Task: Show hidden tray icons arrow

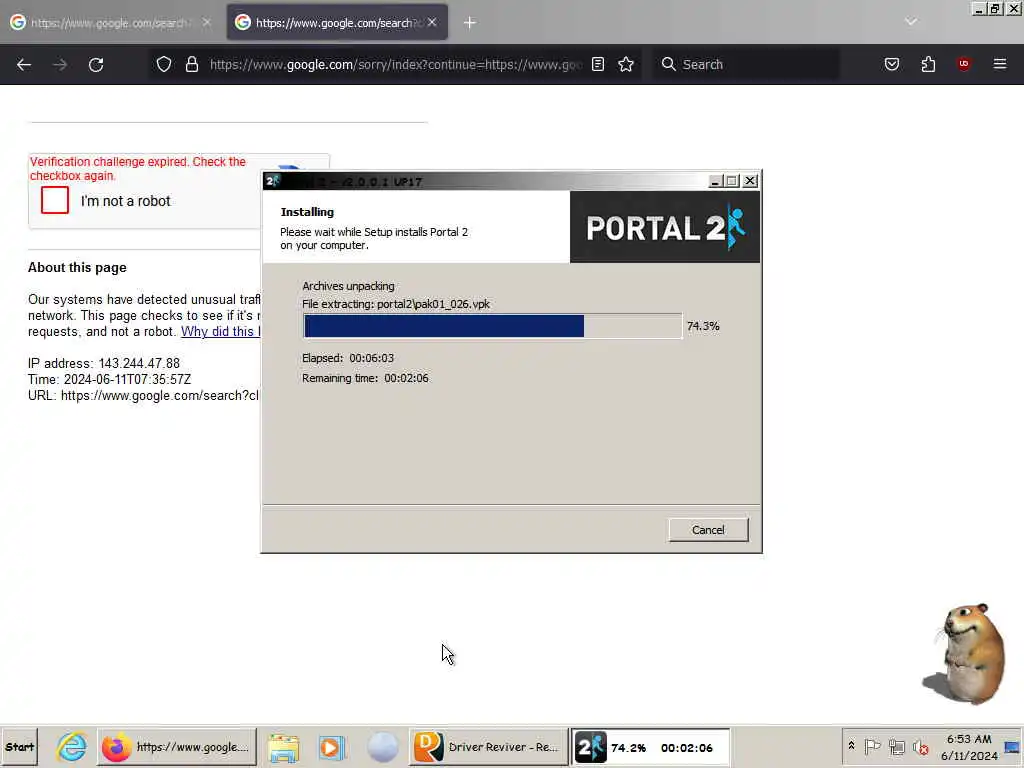Action: 852,745
